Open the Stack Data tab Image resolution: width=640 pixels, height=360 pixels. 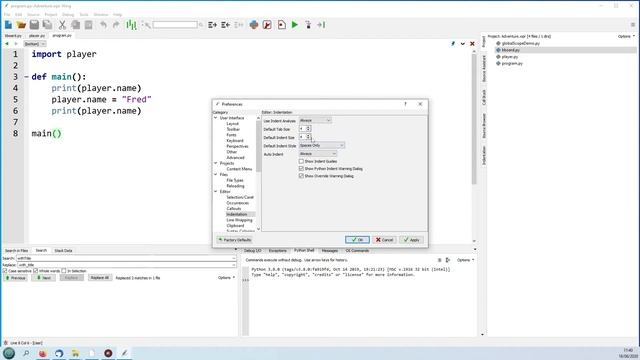point(63,251)
